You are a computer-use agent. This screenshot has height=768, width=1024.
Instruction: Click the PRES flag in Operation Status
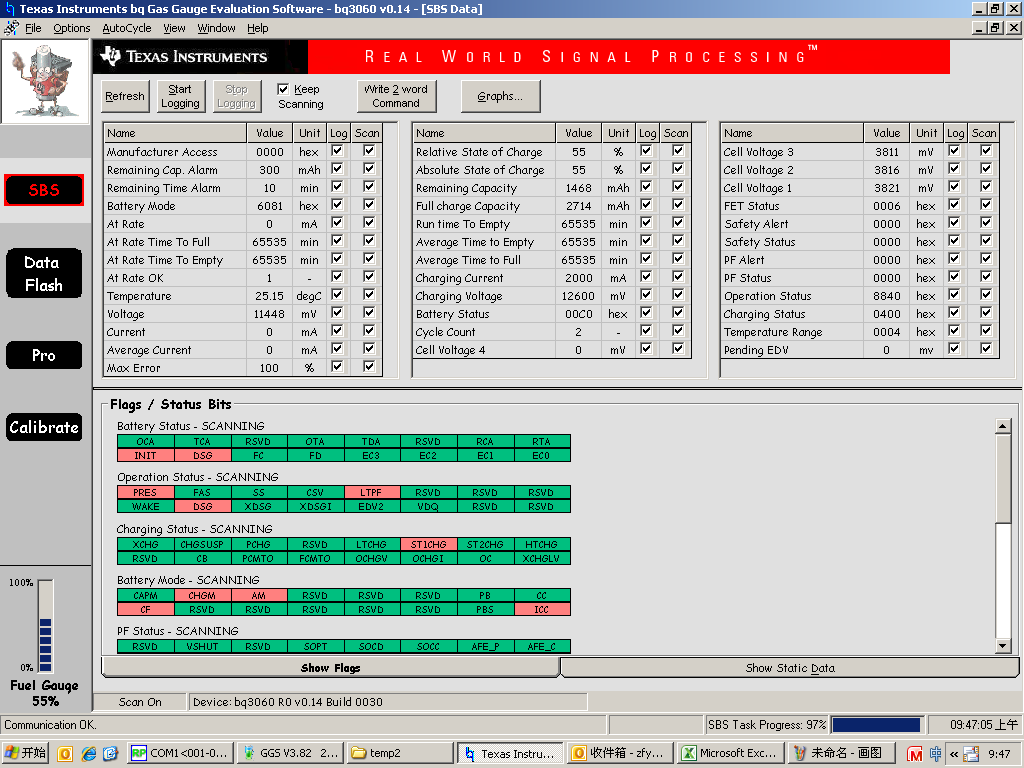click(x=145, y=492)
